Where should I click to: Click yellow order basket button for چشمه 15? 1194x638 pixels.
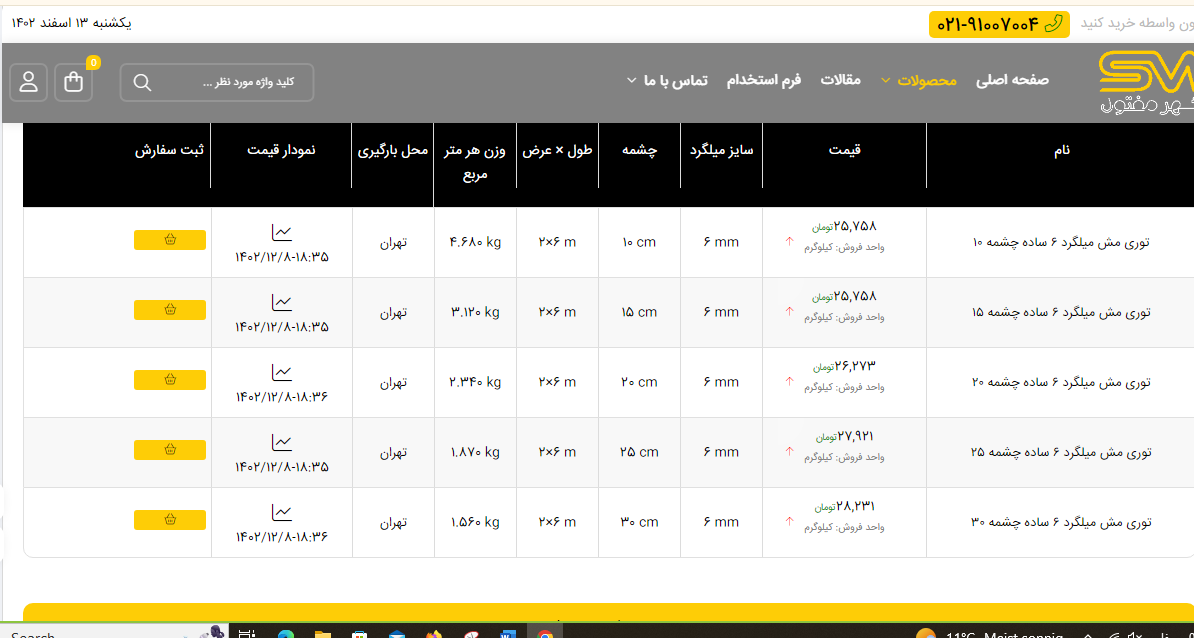tap(170, 310)
